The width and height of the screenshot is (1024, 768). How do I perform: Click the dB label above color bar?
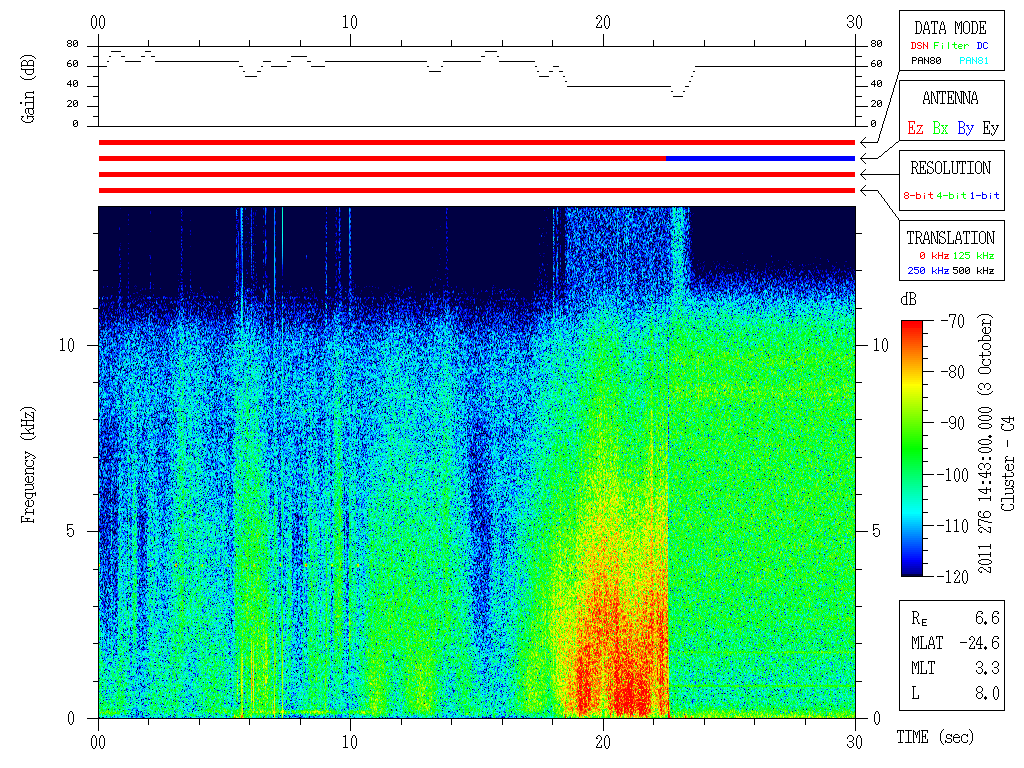908,300
